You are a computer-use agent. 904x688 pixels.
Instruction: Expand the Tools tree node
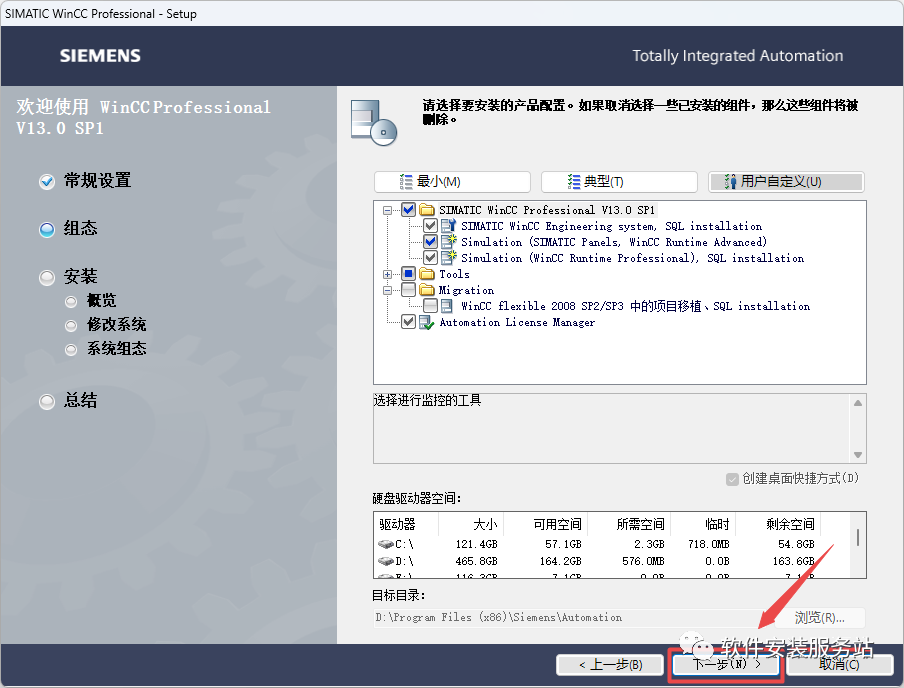click(x=387, y=275)
